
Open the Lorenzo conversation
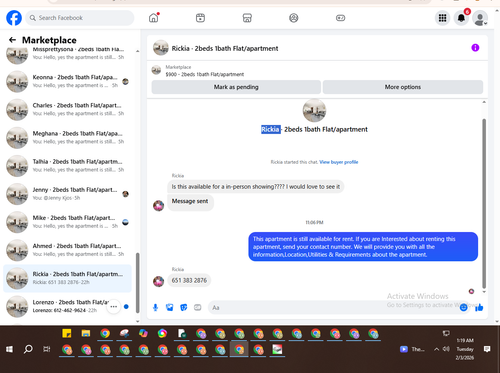pyautogui.click(x=67, y=306)
